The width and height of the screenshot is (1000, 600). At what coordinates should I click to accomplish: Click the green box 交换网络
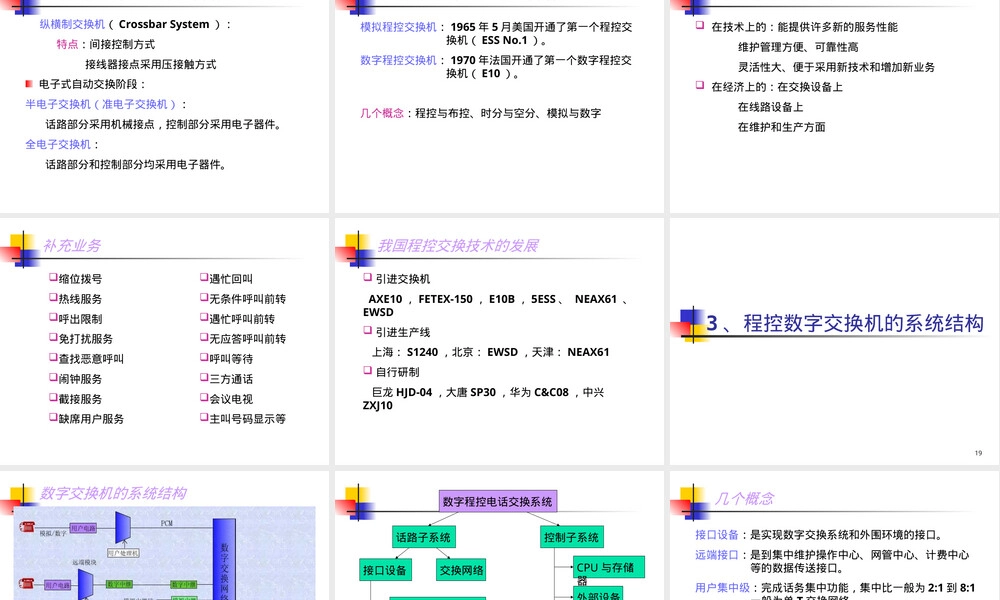[462, 570]
